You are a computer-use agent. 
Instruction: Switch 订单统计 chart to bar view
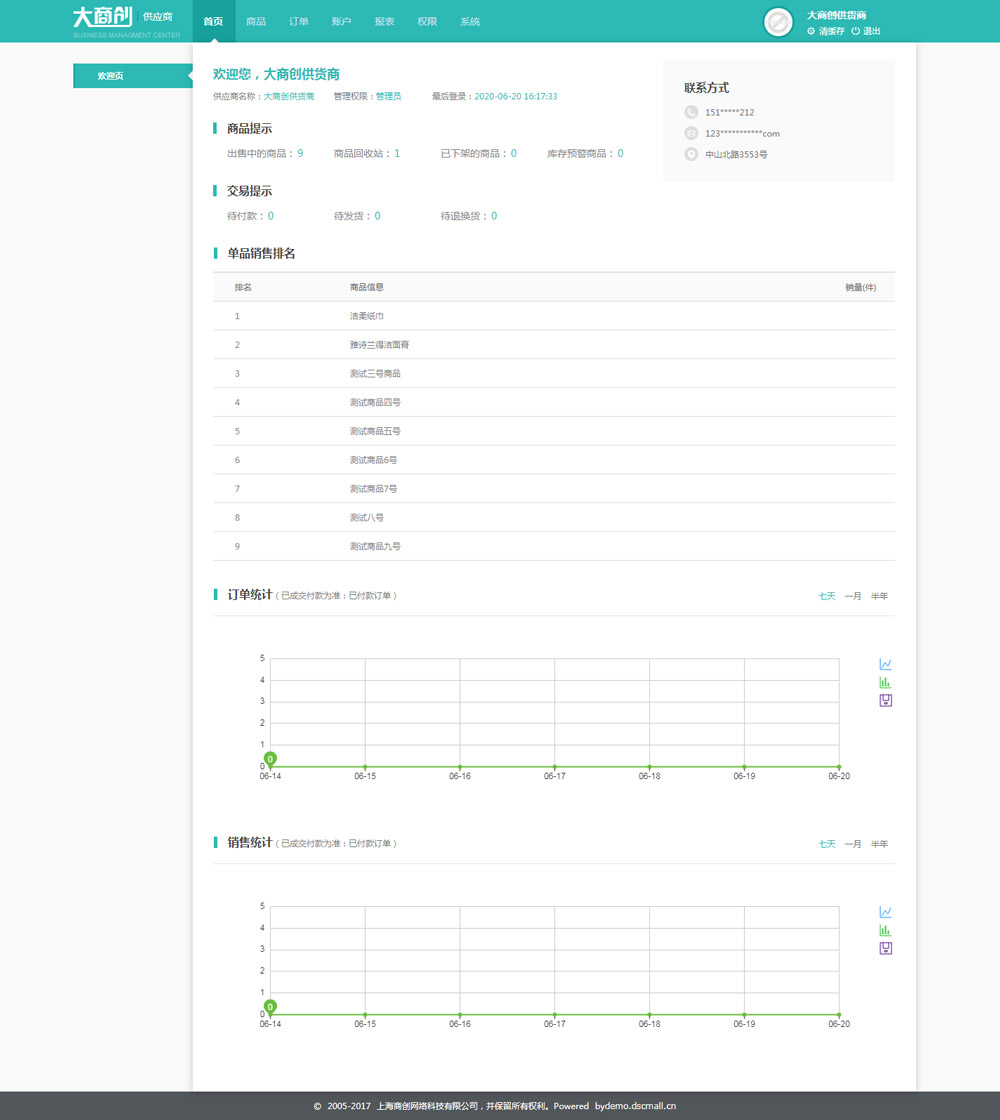click(x=885, y=682)
